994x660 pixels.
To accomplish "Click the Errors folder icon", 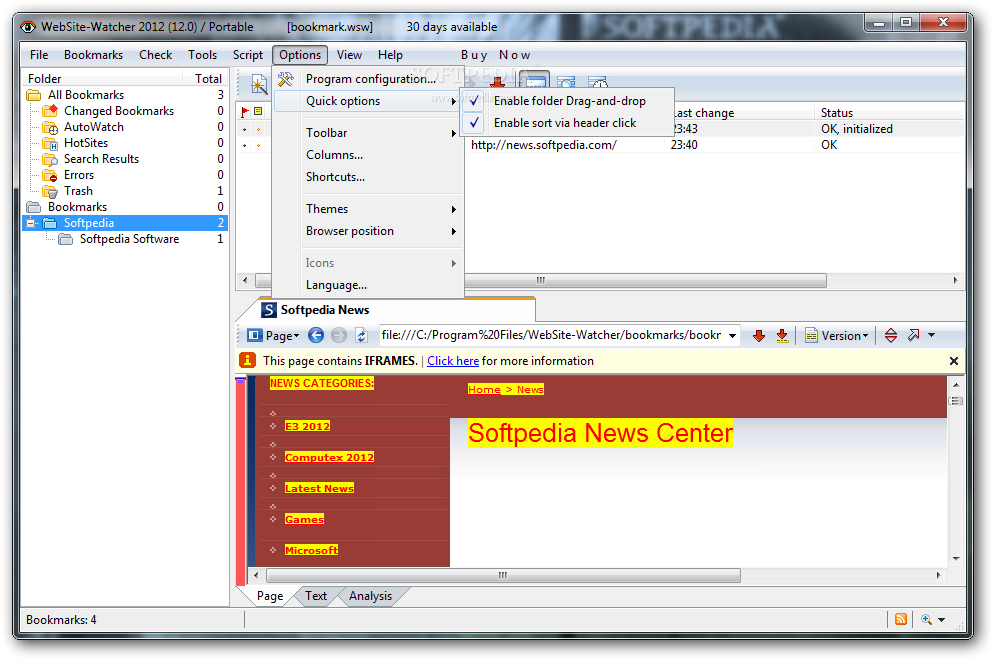I will coord(50,175).
